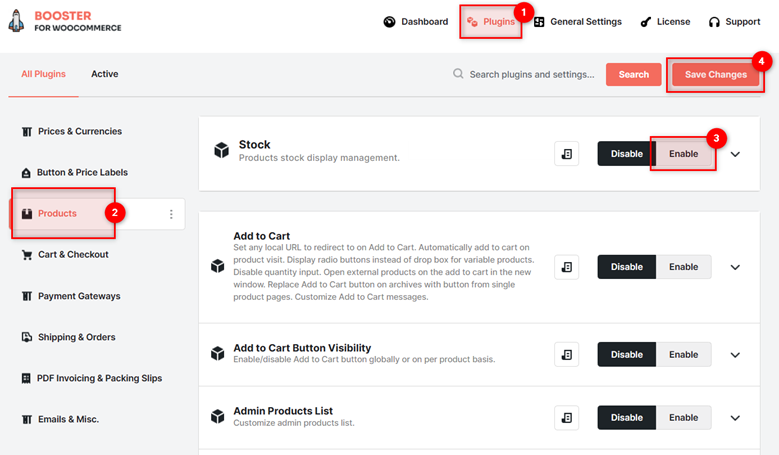Click the Search button
Image resolution: width=779 pixels, height=455 pixels.
click(x=633, y=75)
